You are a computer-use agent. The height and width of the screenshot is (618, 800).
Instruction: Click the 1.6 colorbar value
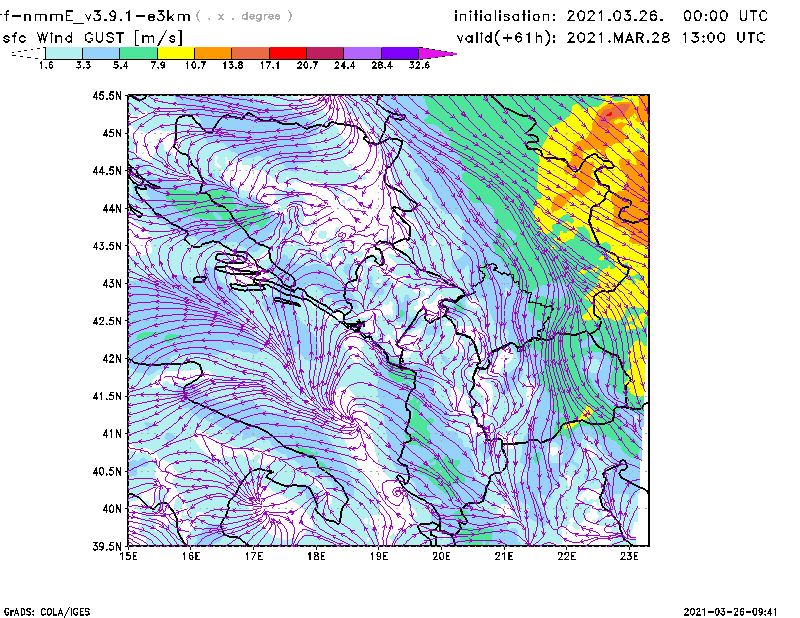point(46,65)
